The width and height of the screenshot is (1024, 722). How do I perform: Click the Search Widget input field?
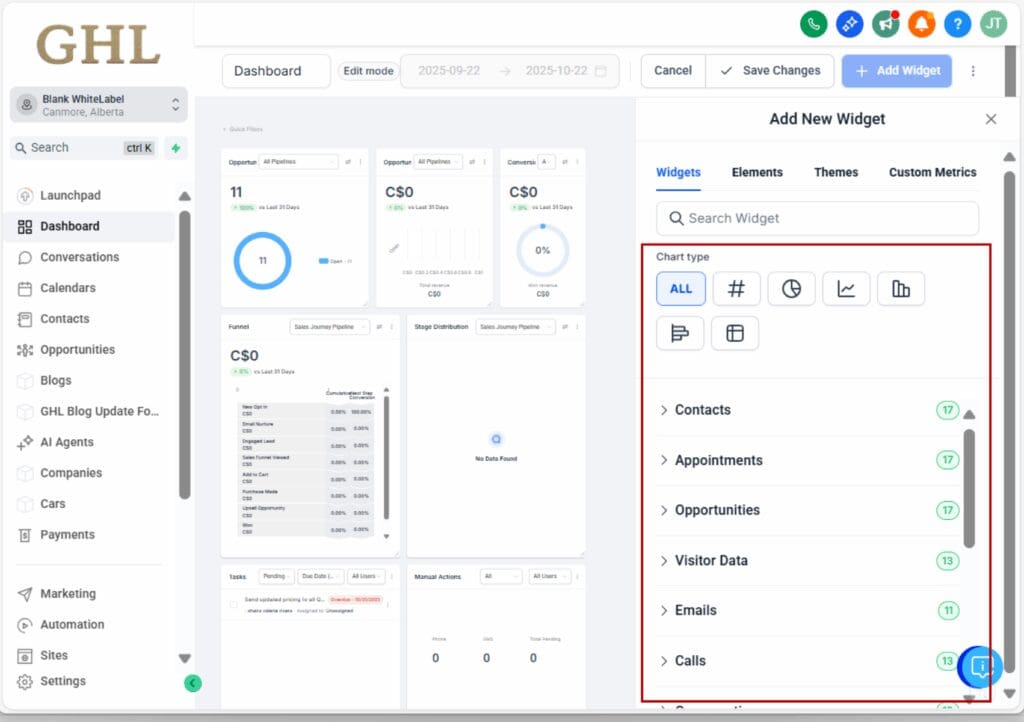pos(816,218)
